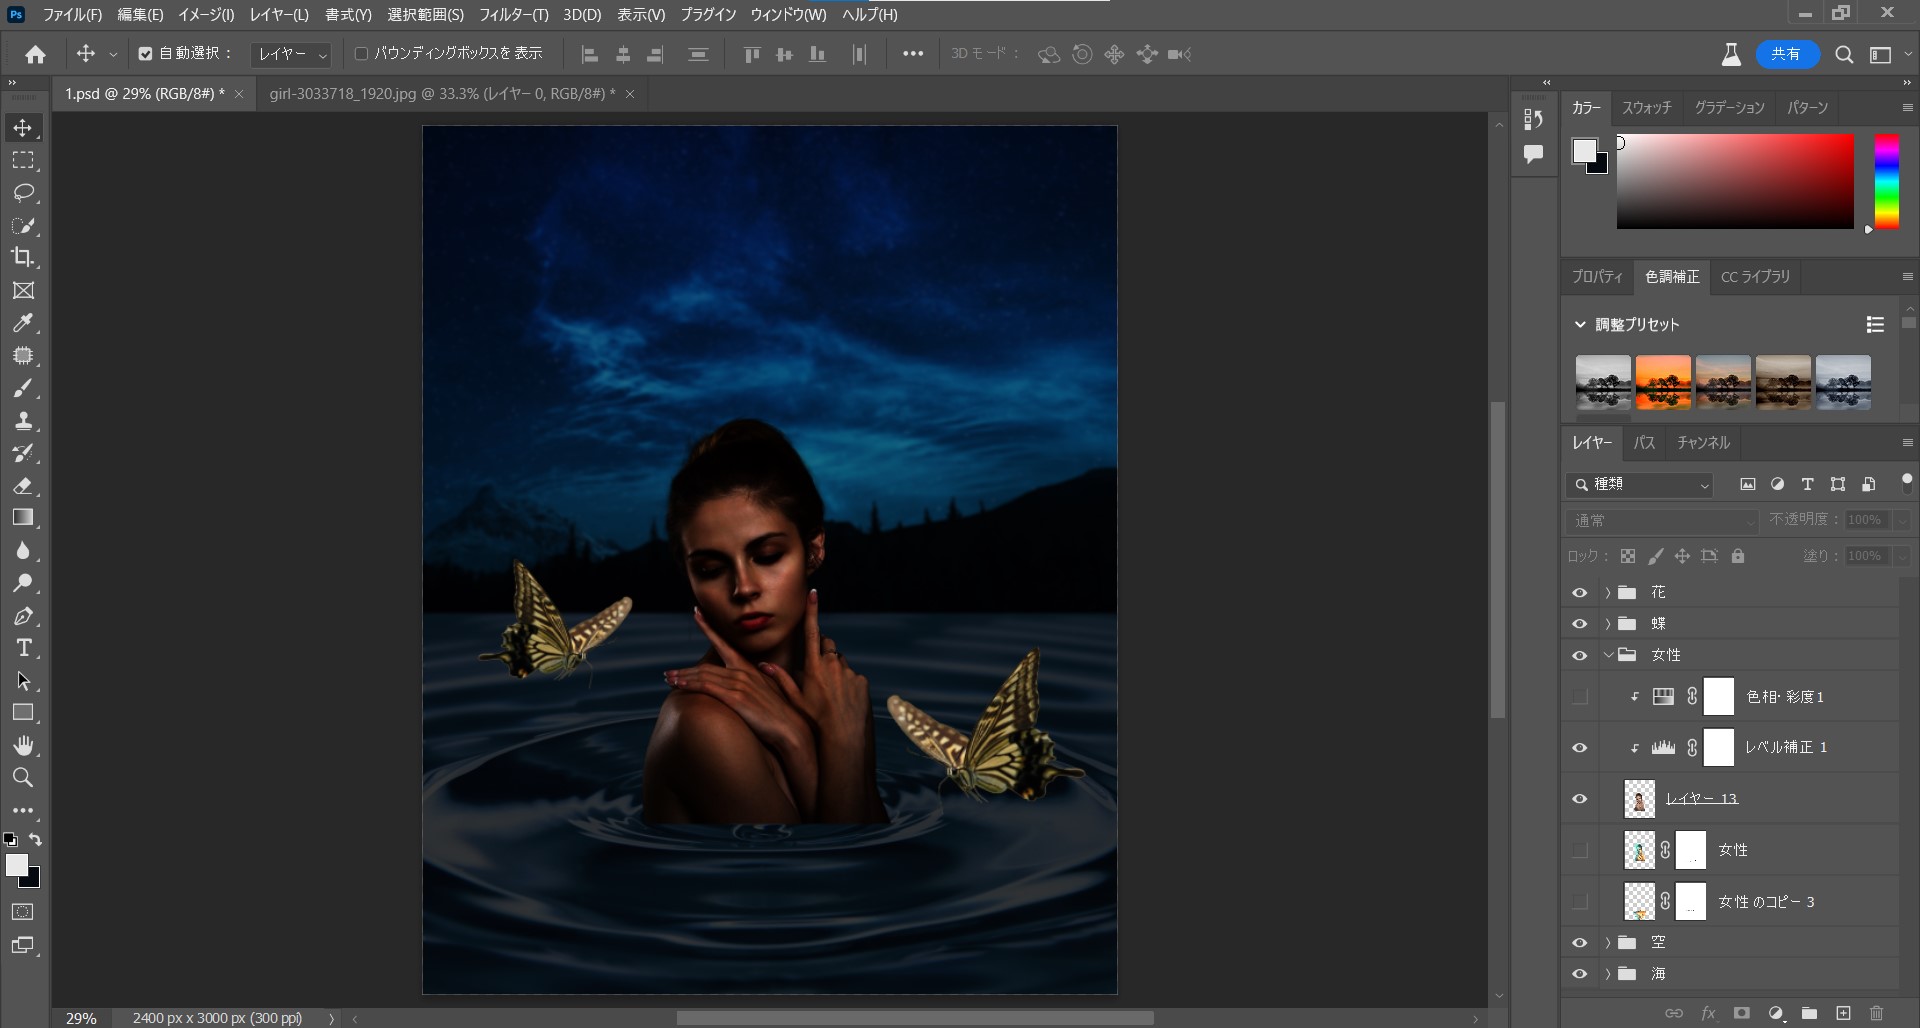Swap foreground and background colors

(36, 840)
